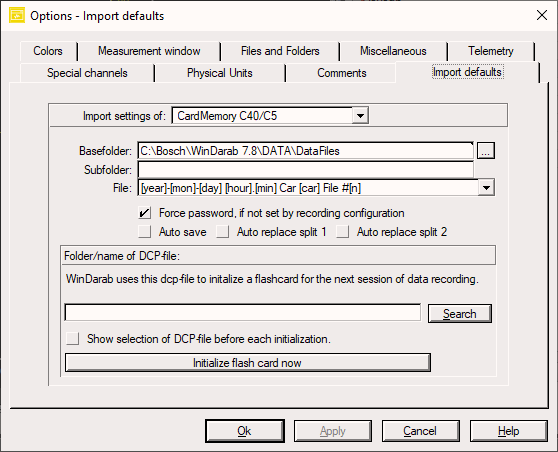Enable Auto replace split 1
Viewport: 558px width, 452px height.
223,232
